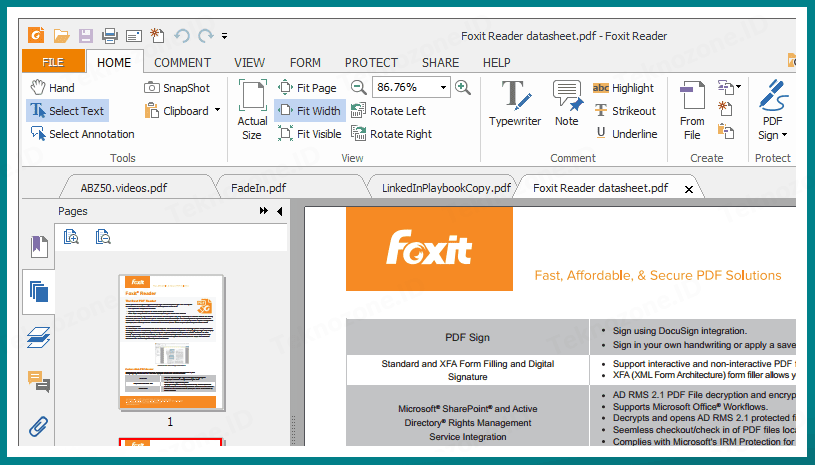
Task: Rotate the page right
Action: (391, 134)
